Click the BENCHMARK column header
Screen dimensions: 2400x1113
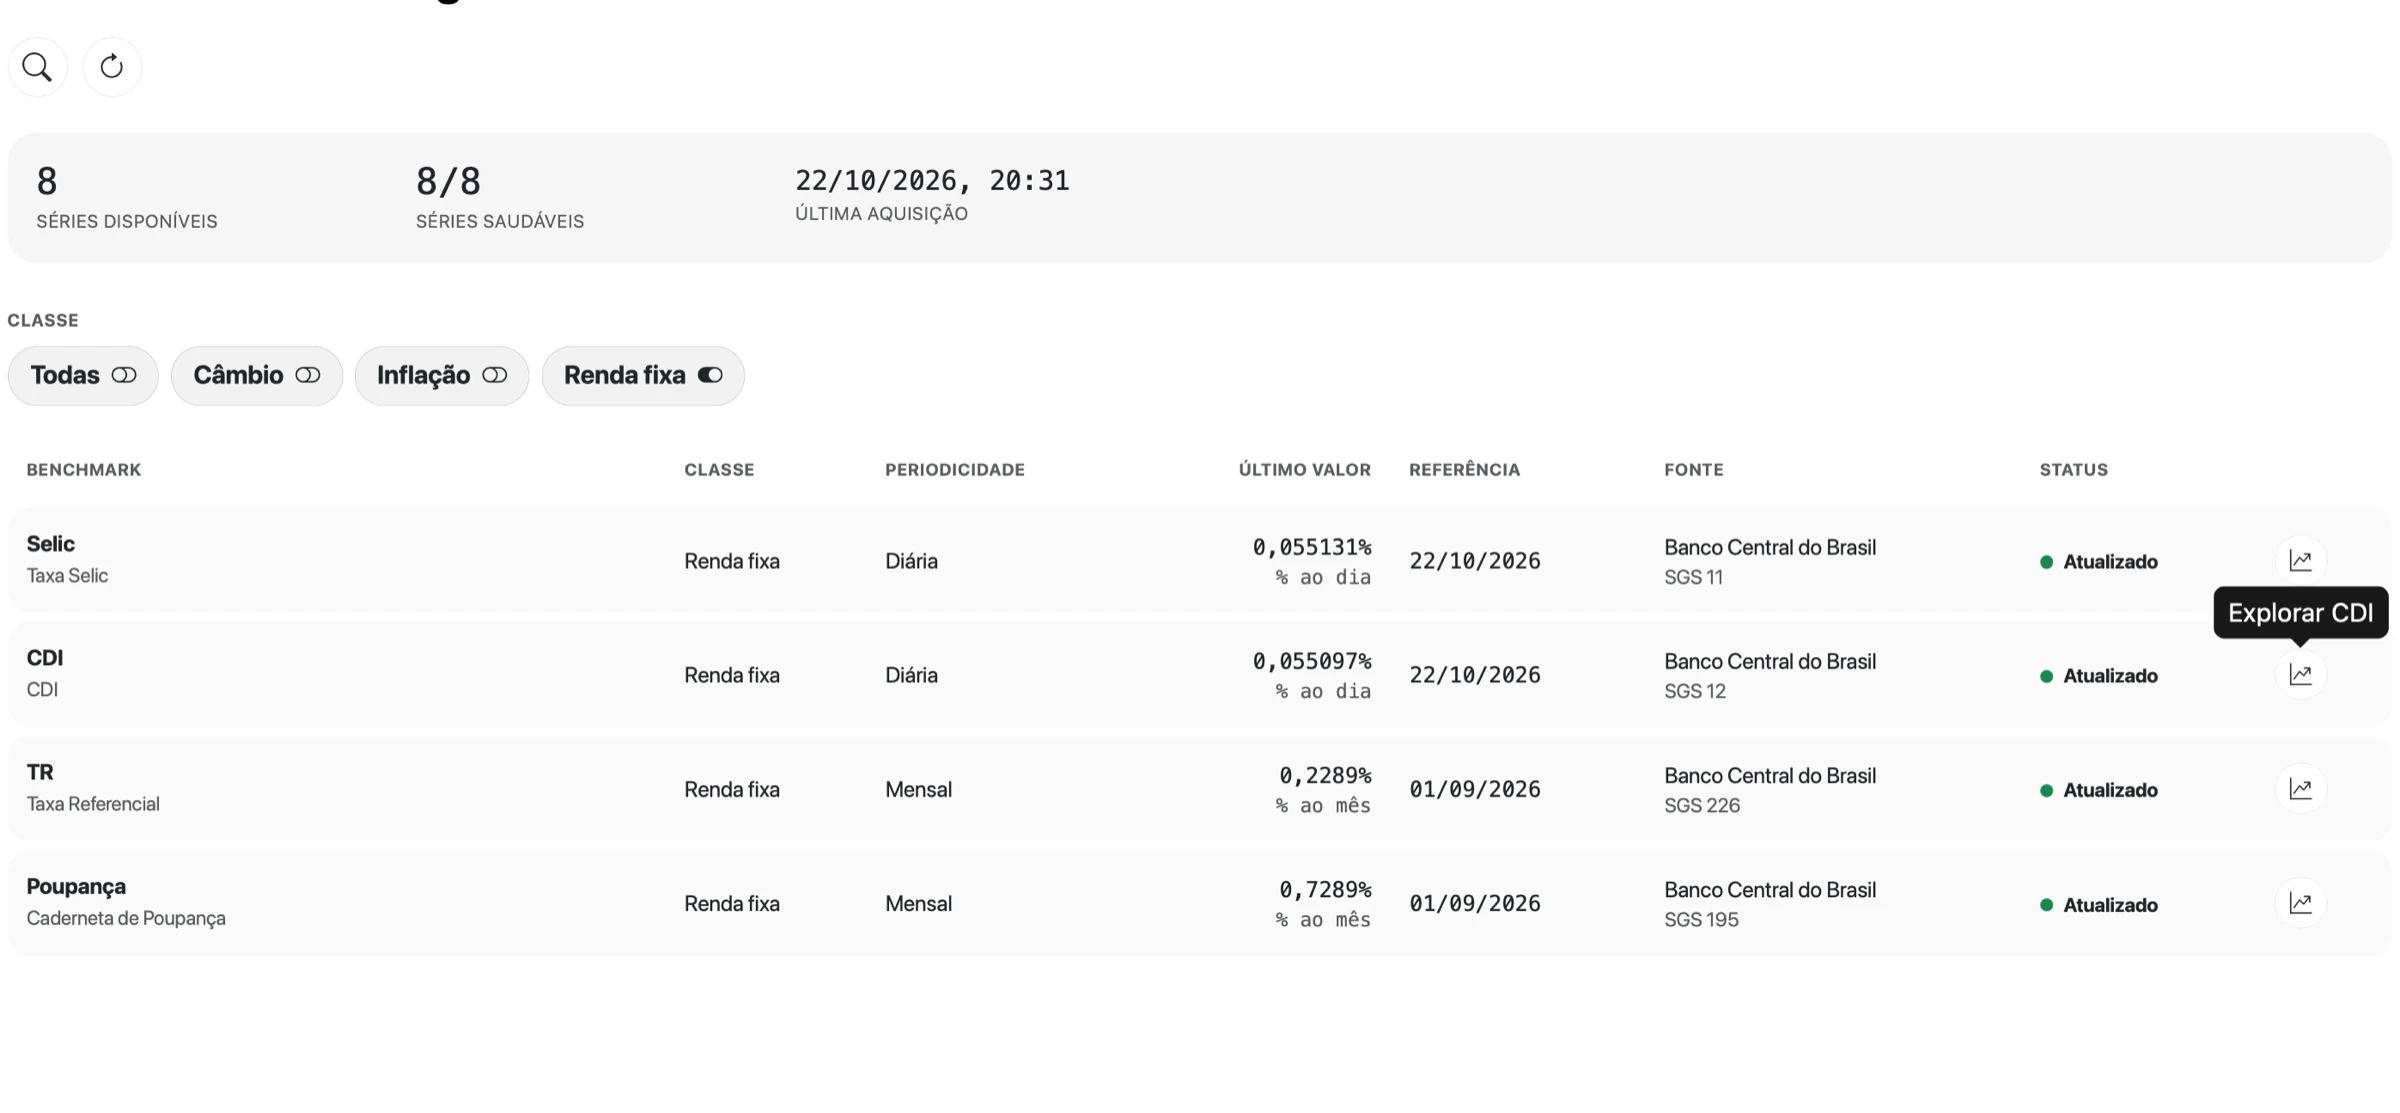pyautogui.click(x=84, y=470)
